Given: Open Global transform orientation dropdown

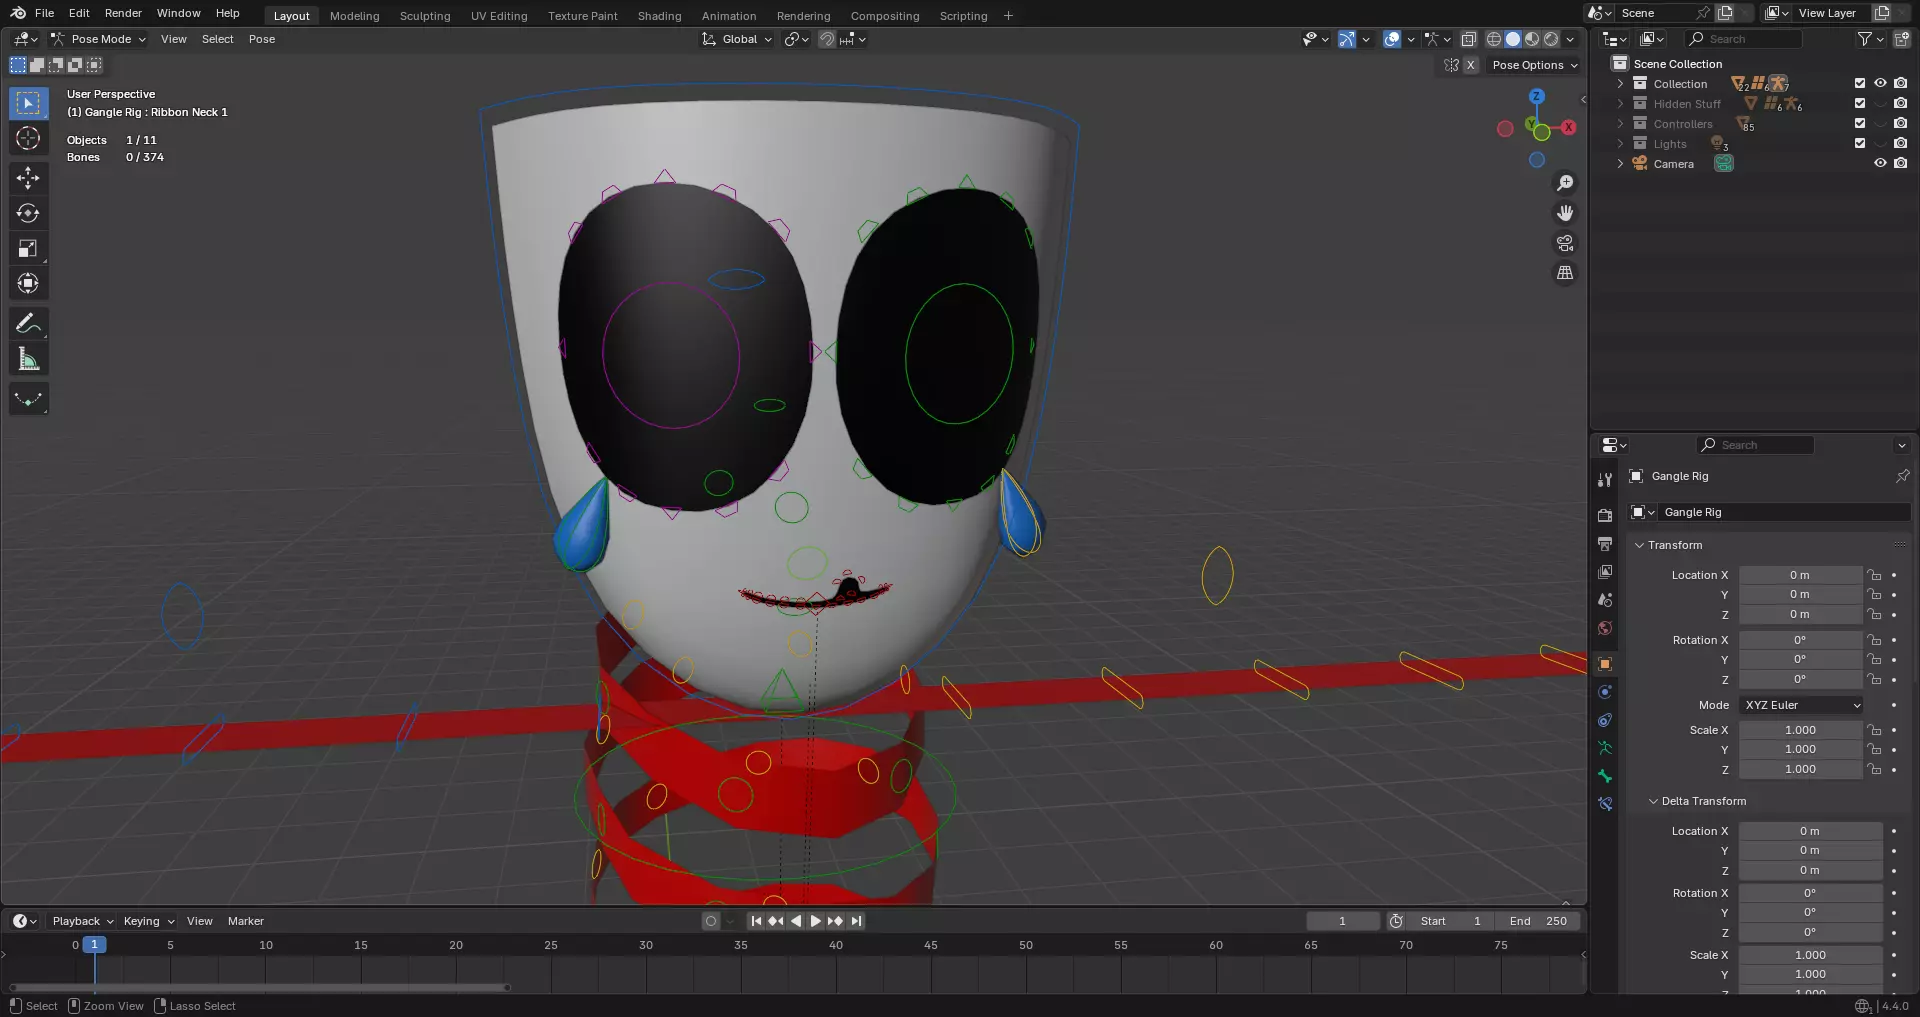Looking at the screenshot, I should click(x=737, y=39).
